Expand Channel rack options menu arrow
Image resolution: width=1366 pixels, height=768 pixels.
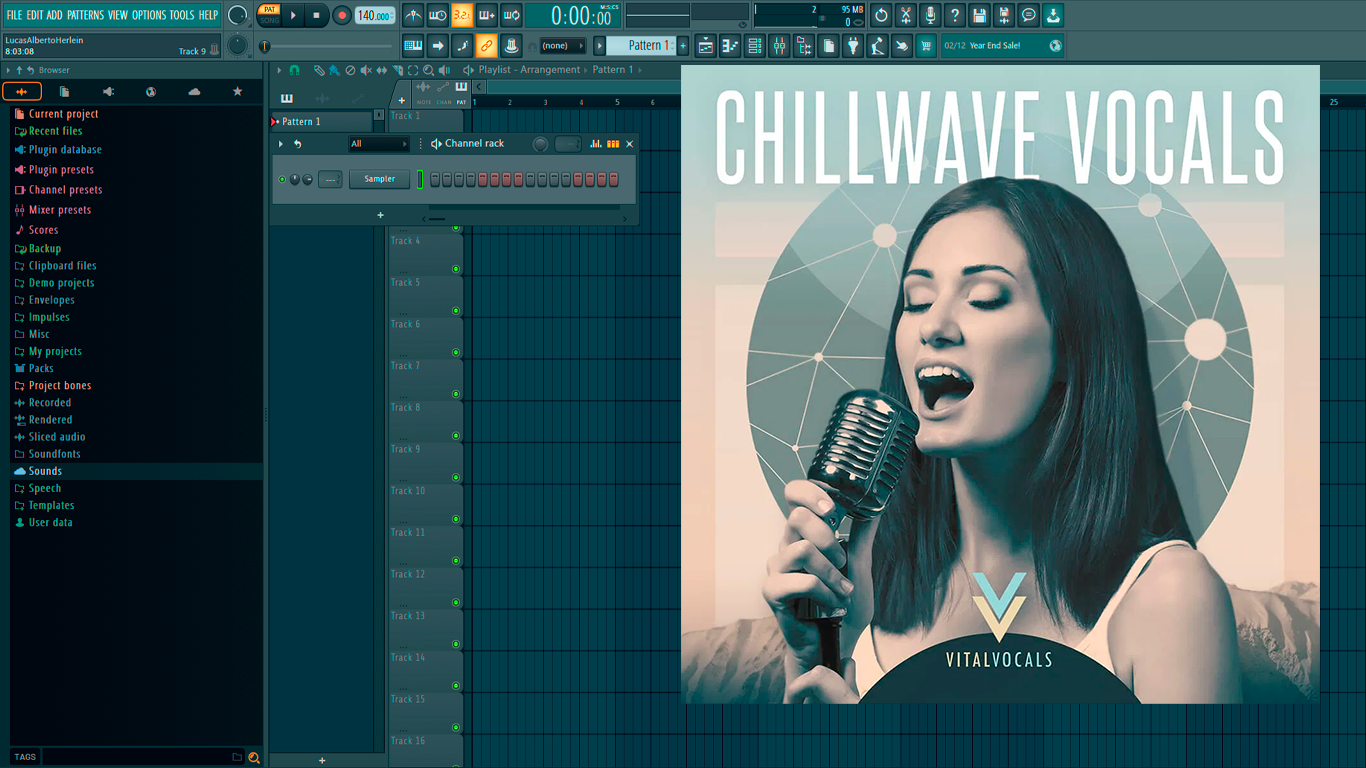281,144
